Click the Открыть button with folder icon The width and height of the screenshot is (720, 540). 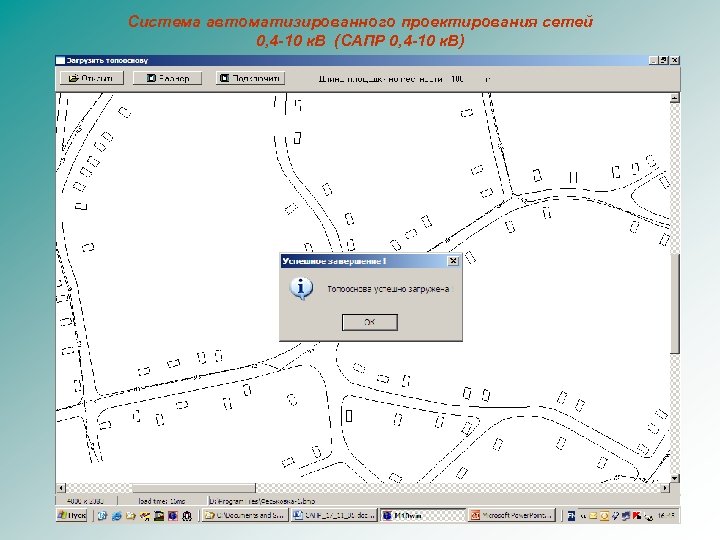[x=92, y=78]
